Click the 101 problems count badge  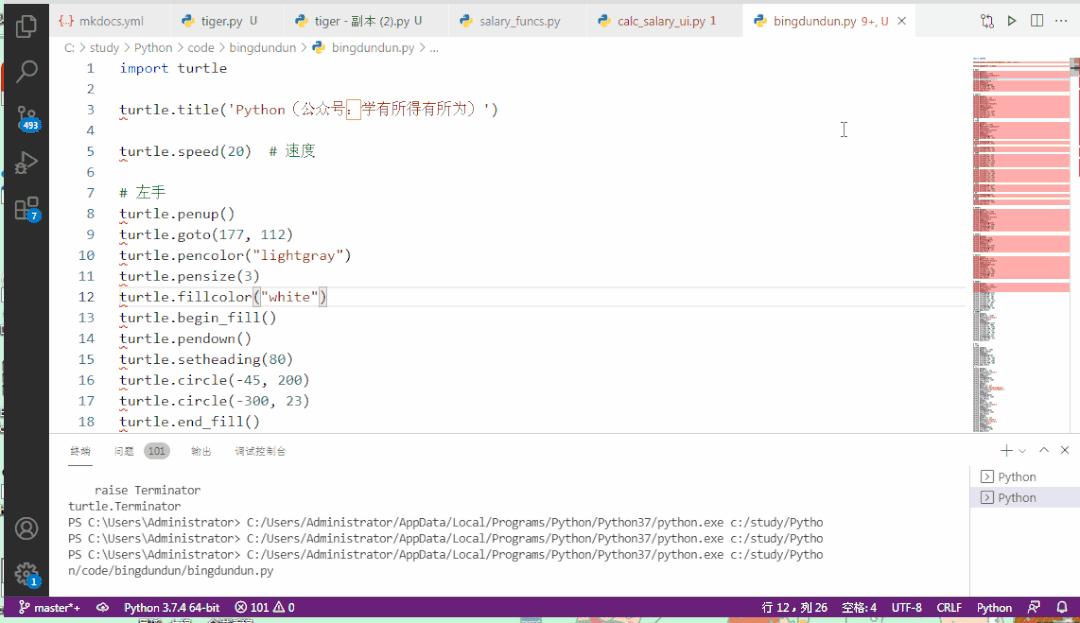tap(156, 452)
